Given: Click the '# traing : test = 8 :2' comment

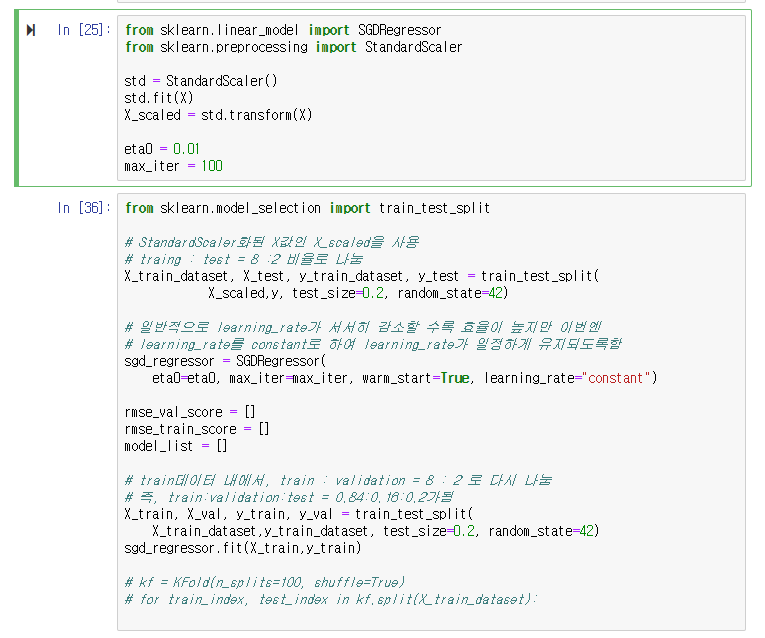Looking at the screenshot, I should 243,259.
